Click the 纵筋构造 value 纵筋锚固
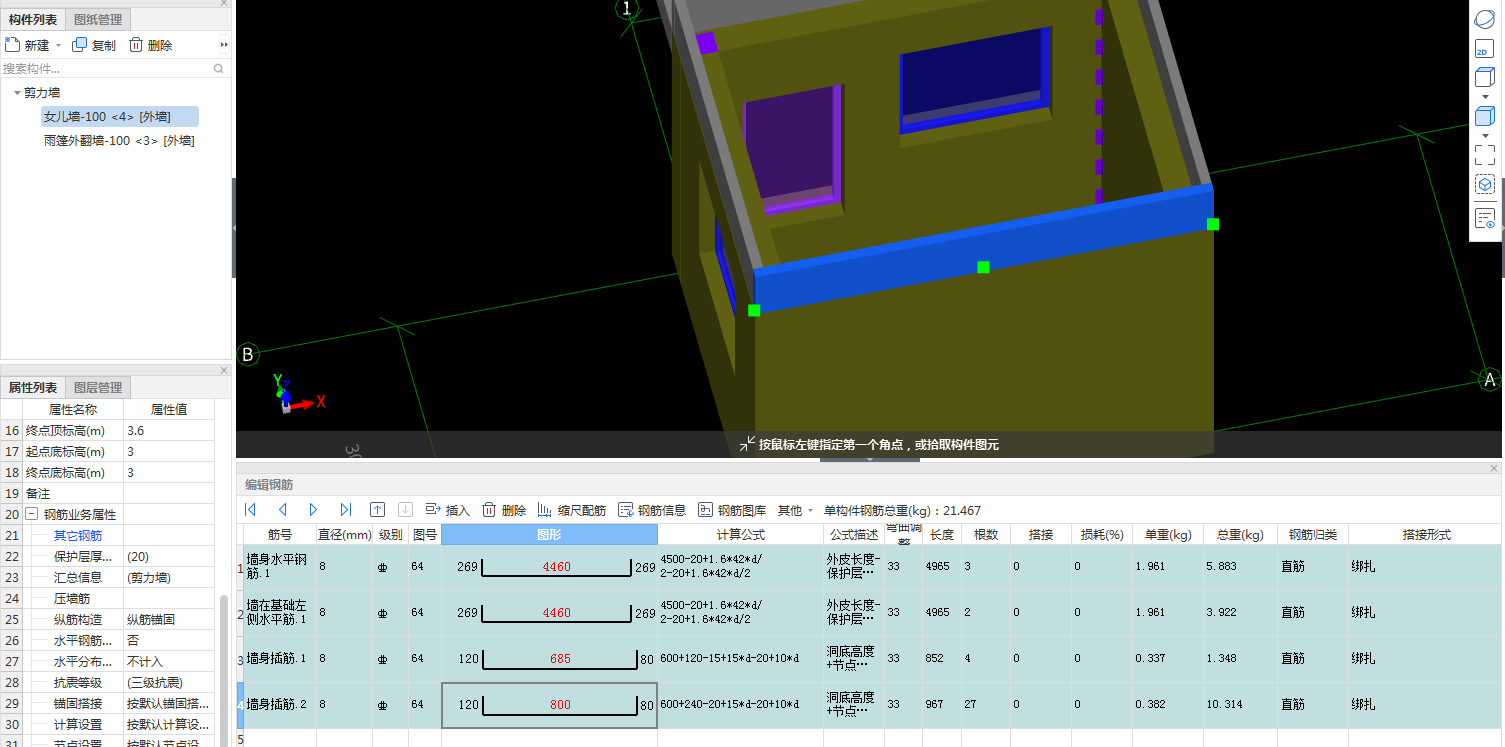Viewport: 1505px width, 747px height. (x=169, y=619)
